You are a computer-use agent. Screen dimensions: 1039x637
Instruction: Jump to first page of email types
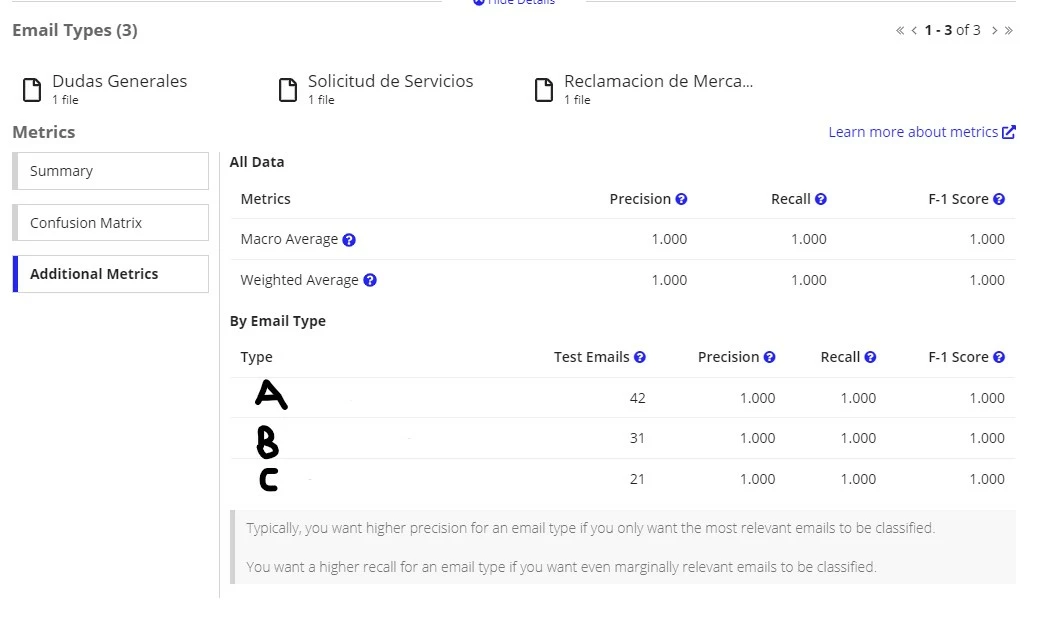point(900,30)
